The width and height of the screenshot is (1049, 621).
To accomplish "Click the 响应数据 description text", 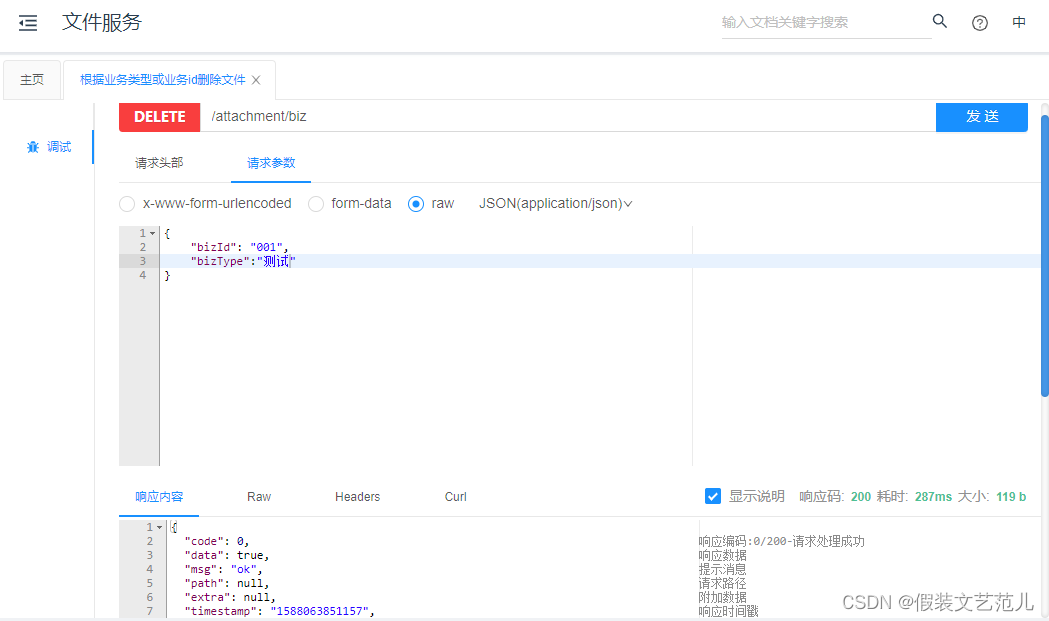I will point(723,555).
